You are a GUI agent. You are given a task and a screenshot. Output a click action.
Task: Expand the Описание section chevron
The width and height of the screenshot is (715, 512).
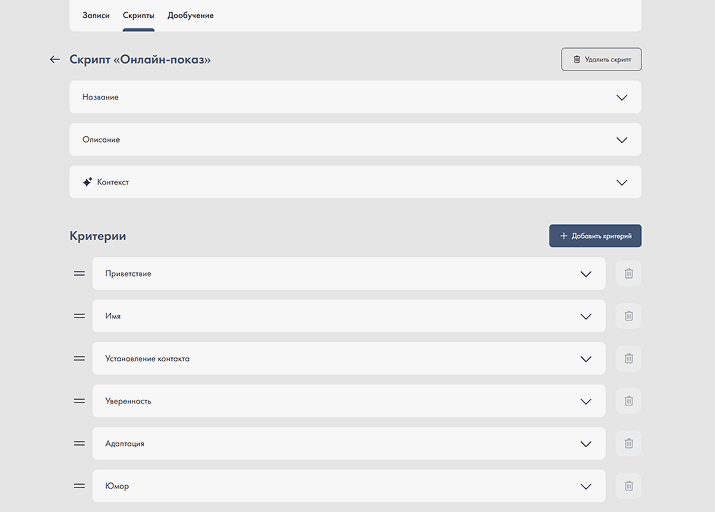(622, 140)
